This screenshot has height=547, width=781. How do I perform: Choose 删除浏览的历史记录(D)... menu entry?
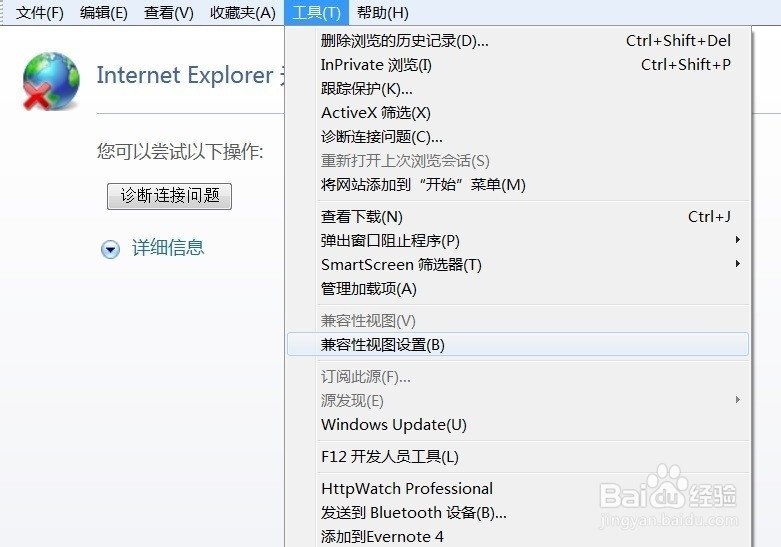518,41
